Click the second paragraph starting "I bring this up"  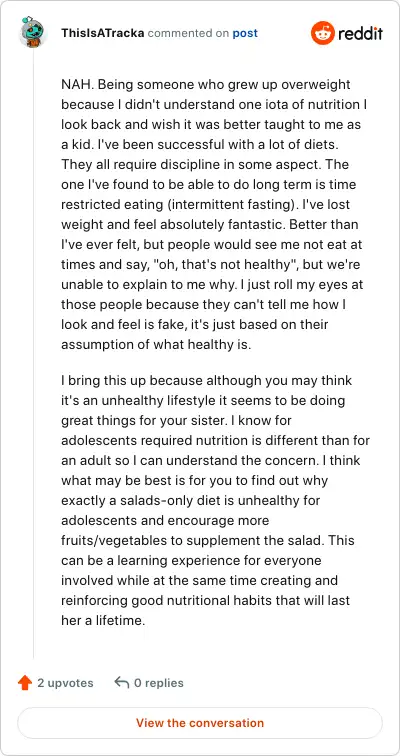pyautogui.click(x=215, y=500)
